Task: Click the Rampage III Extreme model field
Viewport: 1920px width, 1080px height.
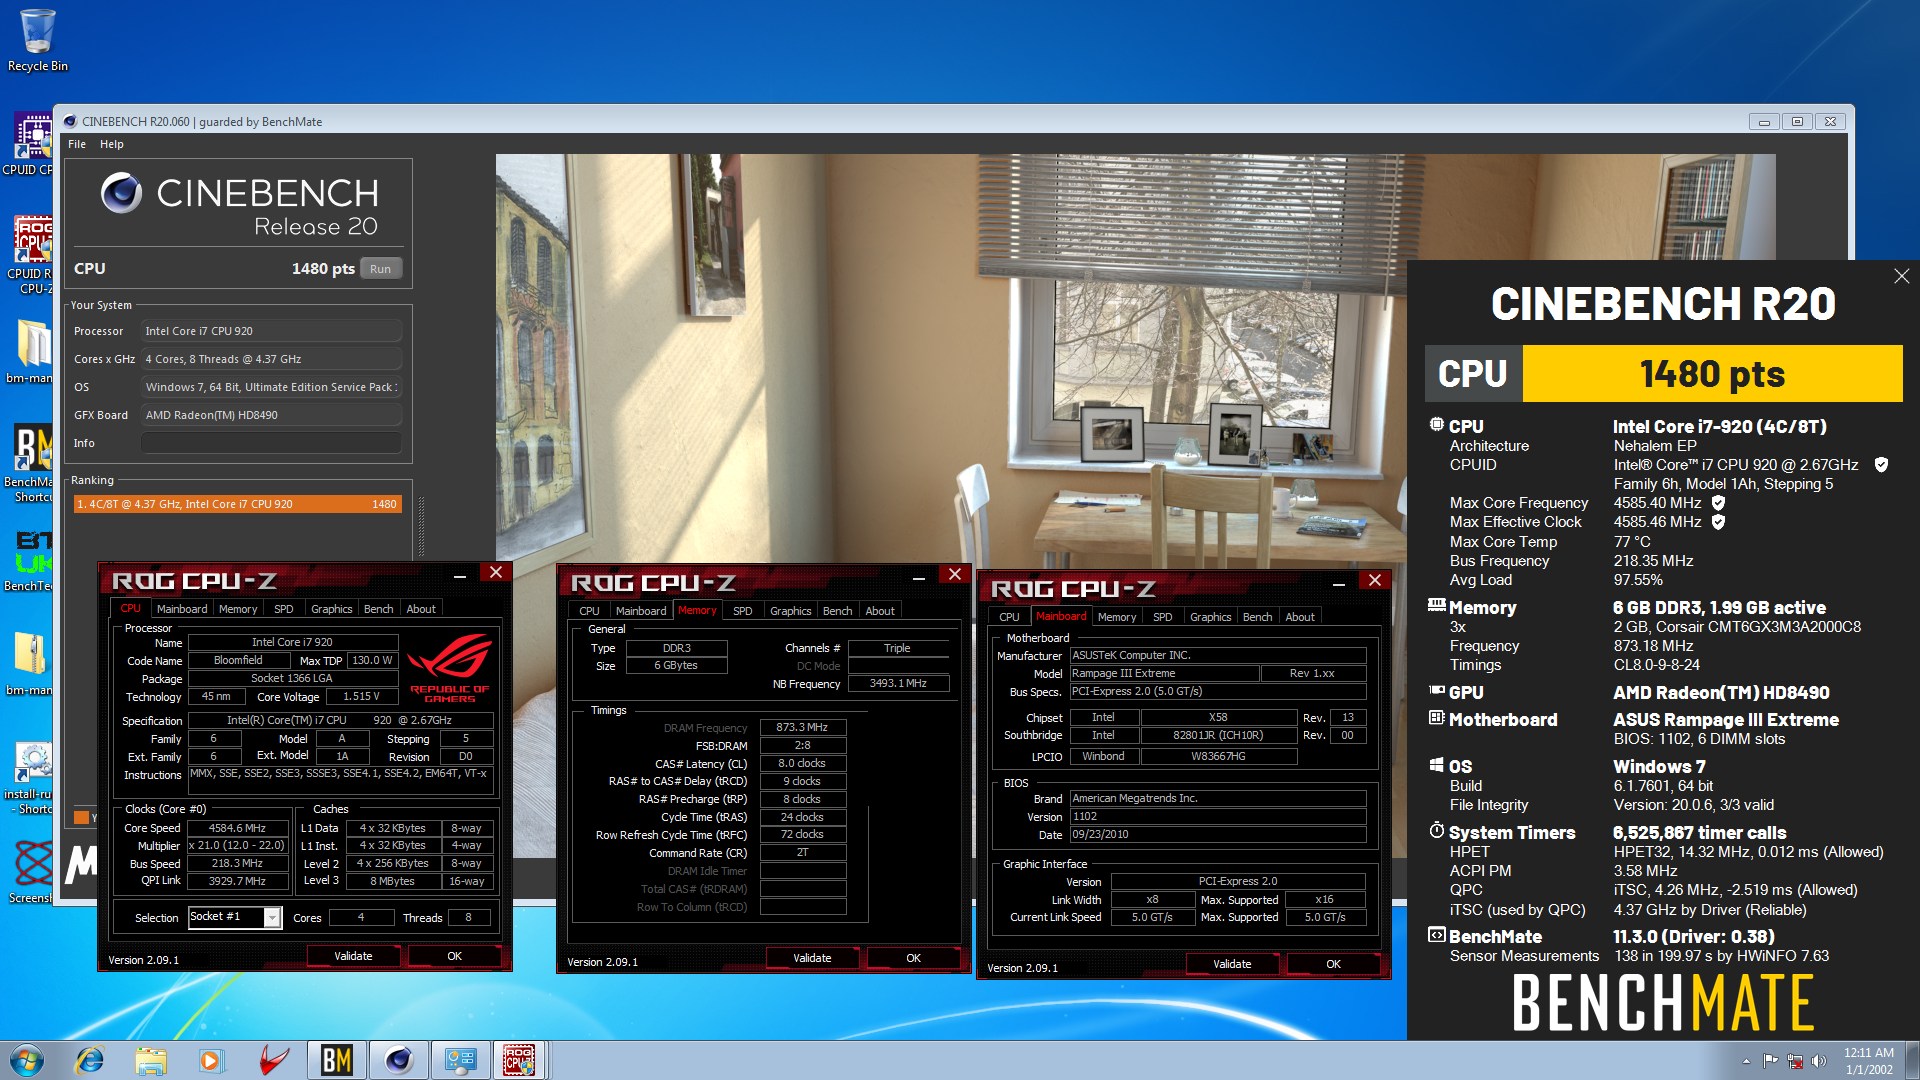Action: [x=1164, y=673]
